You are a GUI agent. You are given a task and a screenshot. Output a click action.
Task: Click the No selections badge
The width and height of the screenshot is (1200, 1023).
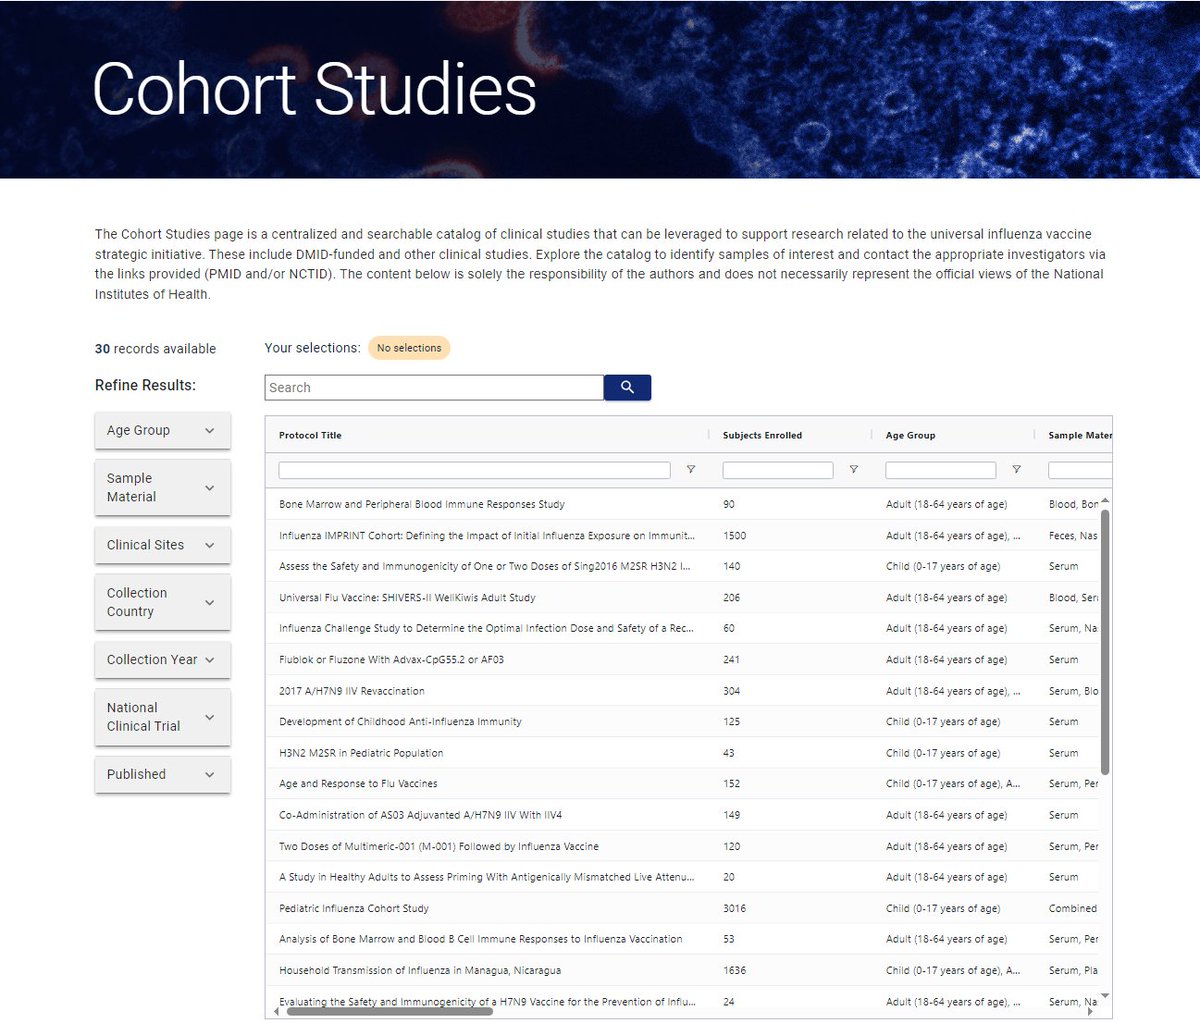(x=409, y=348)
